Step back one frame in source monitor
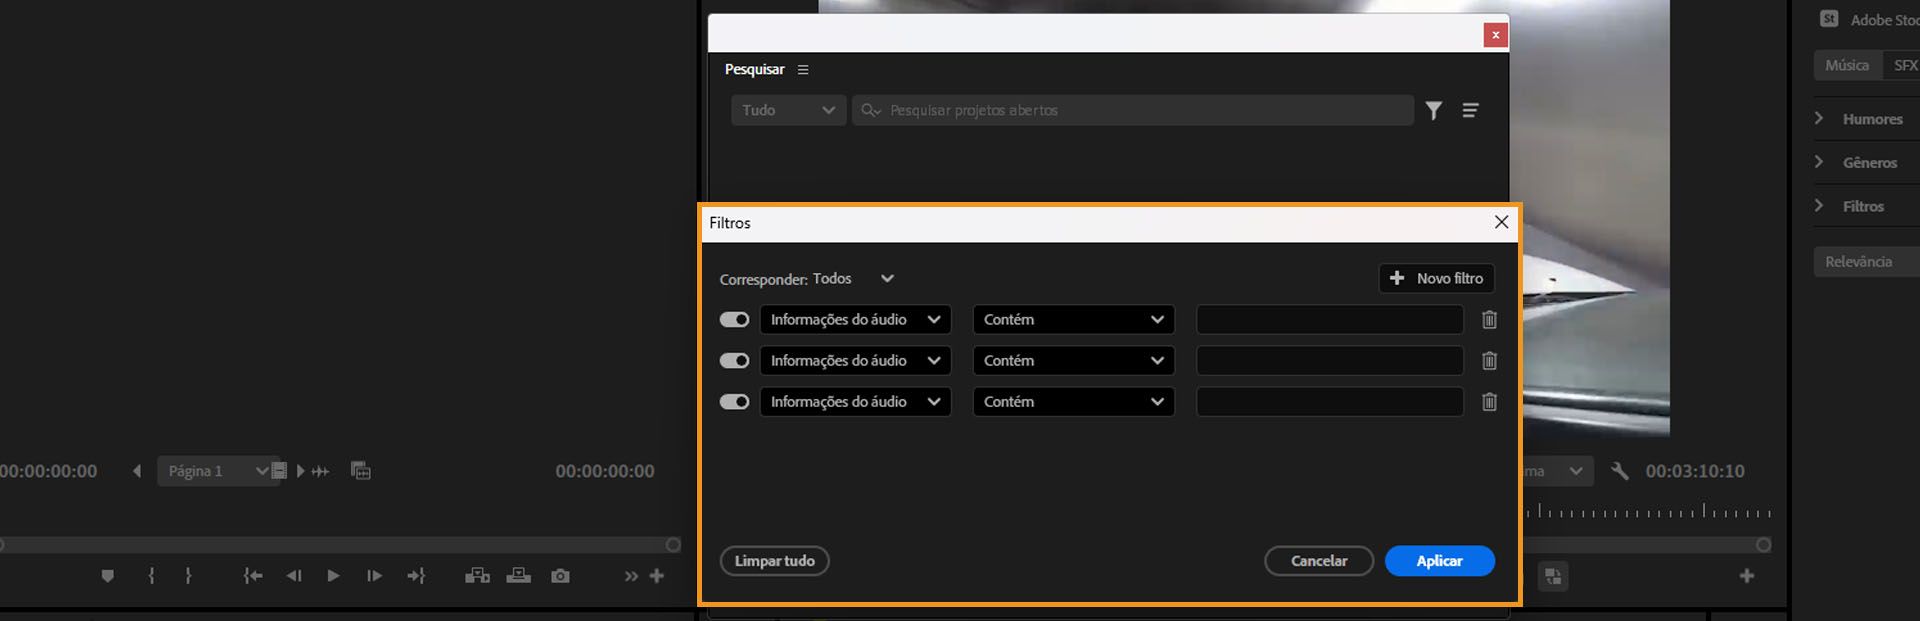The image size is (1920, 621). click(x=293, y=576)
